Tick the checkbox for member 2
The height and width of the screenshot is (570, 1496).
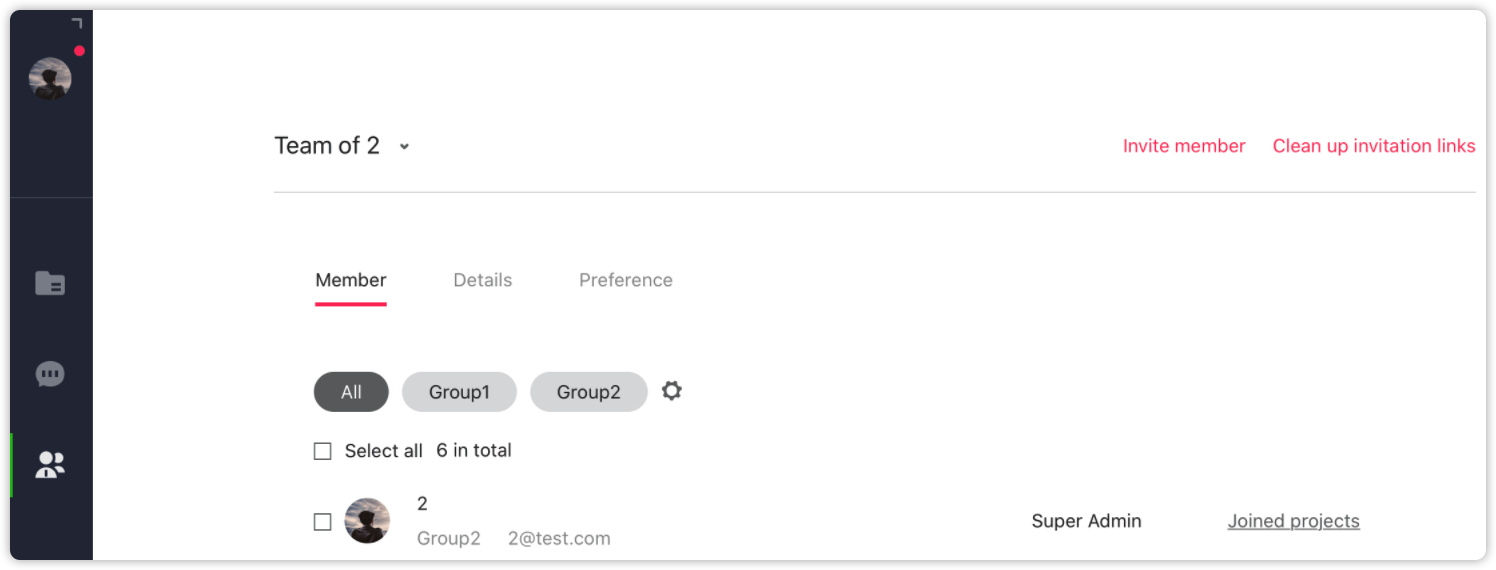pos(322,522)
